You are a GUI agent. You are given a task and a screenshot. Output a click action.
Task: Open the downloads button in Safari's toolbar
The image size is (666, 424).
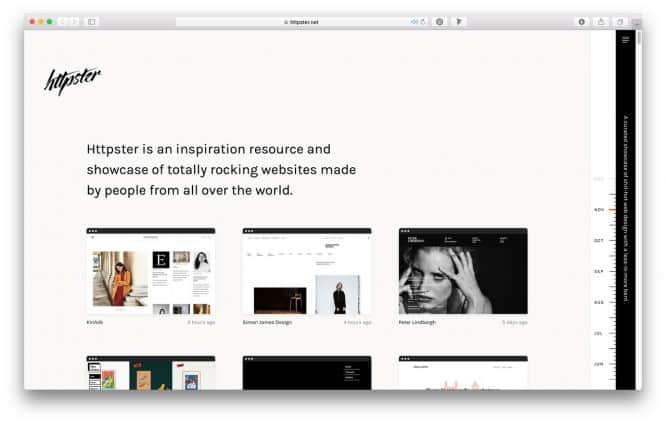[x=581, y=22]
